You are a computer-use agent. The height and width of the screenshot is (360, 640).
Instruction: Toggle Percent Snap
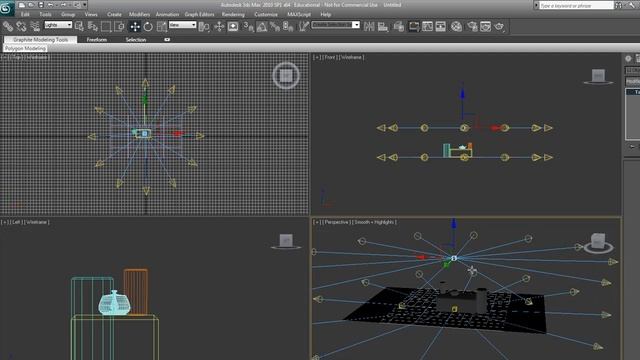275,27
